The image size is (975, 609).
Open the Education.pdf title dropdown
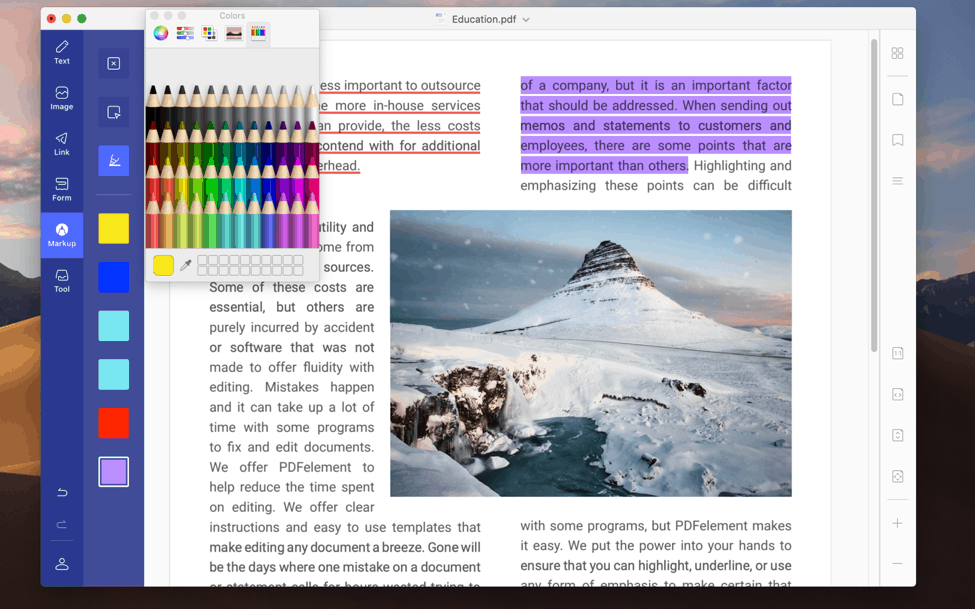[525, 18]
